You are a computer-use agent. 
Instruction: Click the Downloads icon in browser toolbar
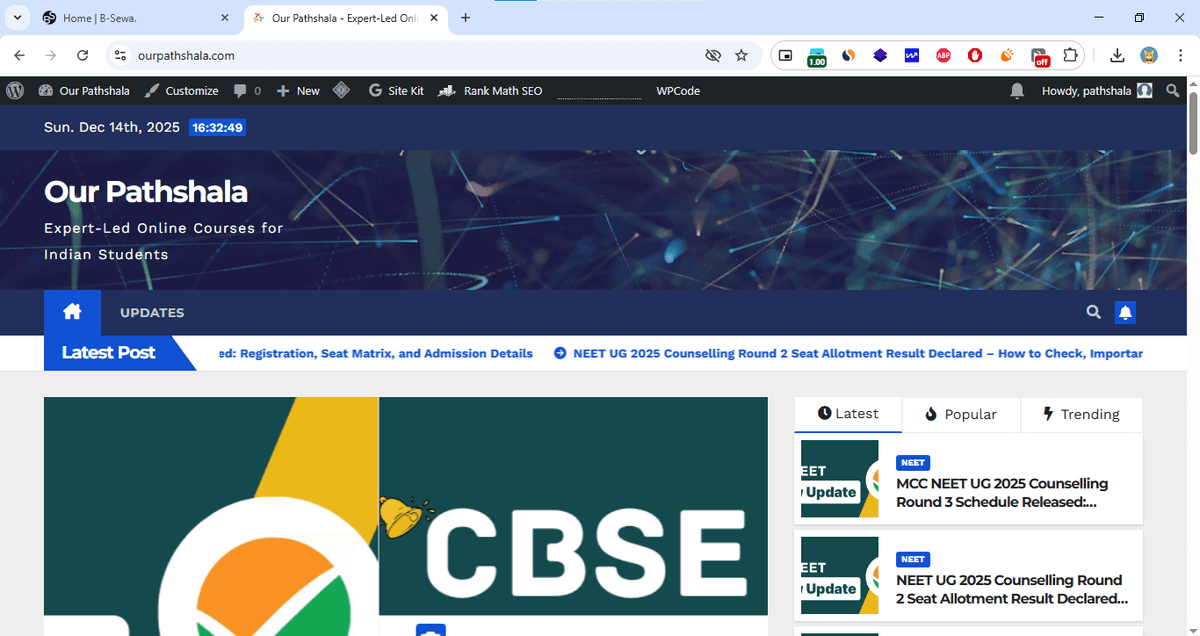point(1117,55)
